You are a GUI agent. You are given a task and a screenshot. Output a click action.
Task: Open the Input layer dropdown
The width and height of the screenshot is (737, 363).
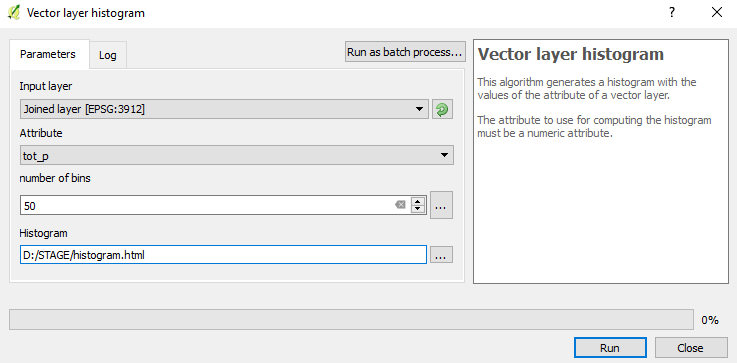[x=225, y=109]
